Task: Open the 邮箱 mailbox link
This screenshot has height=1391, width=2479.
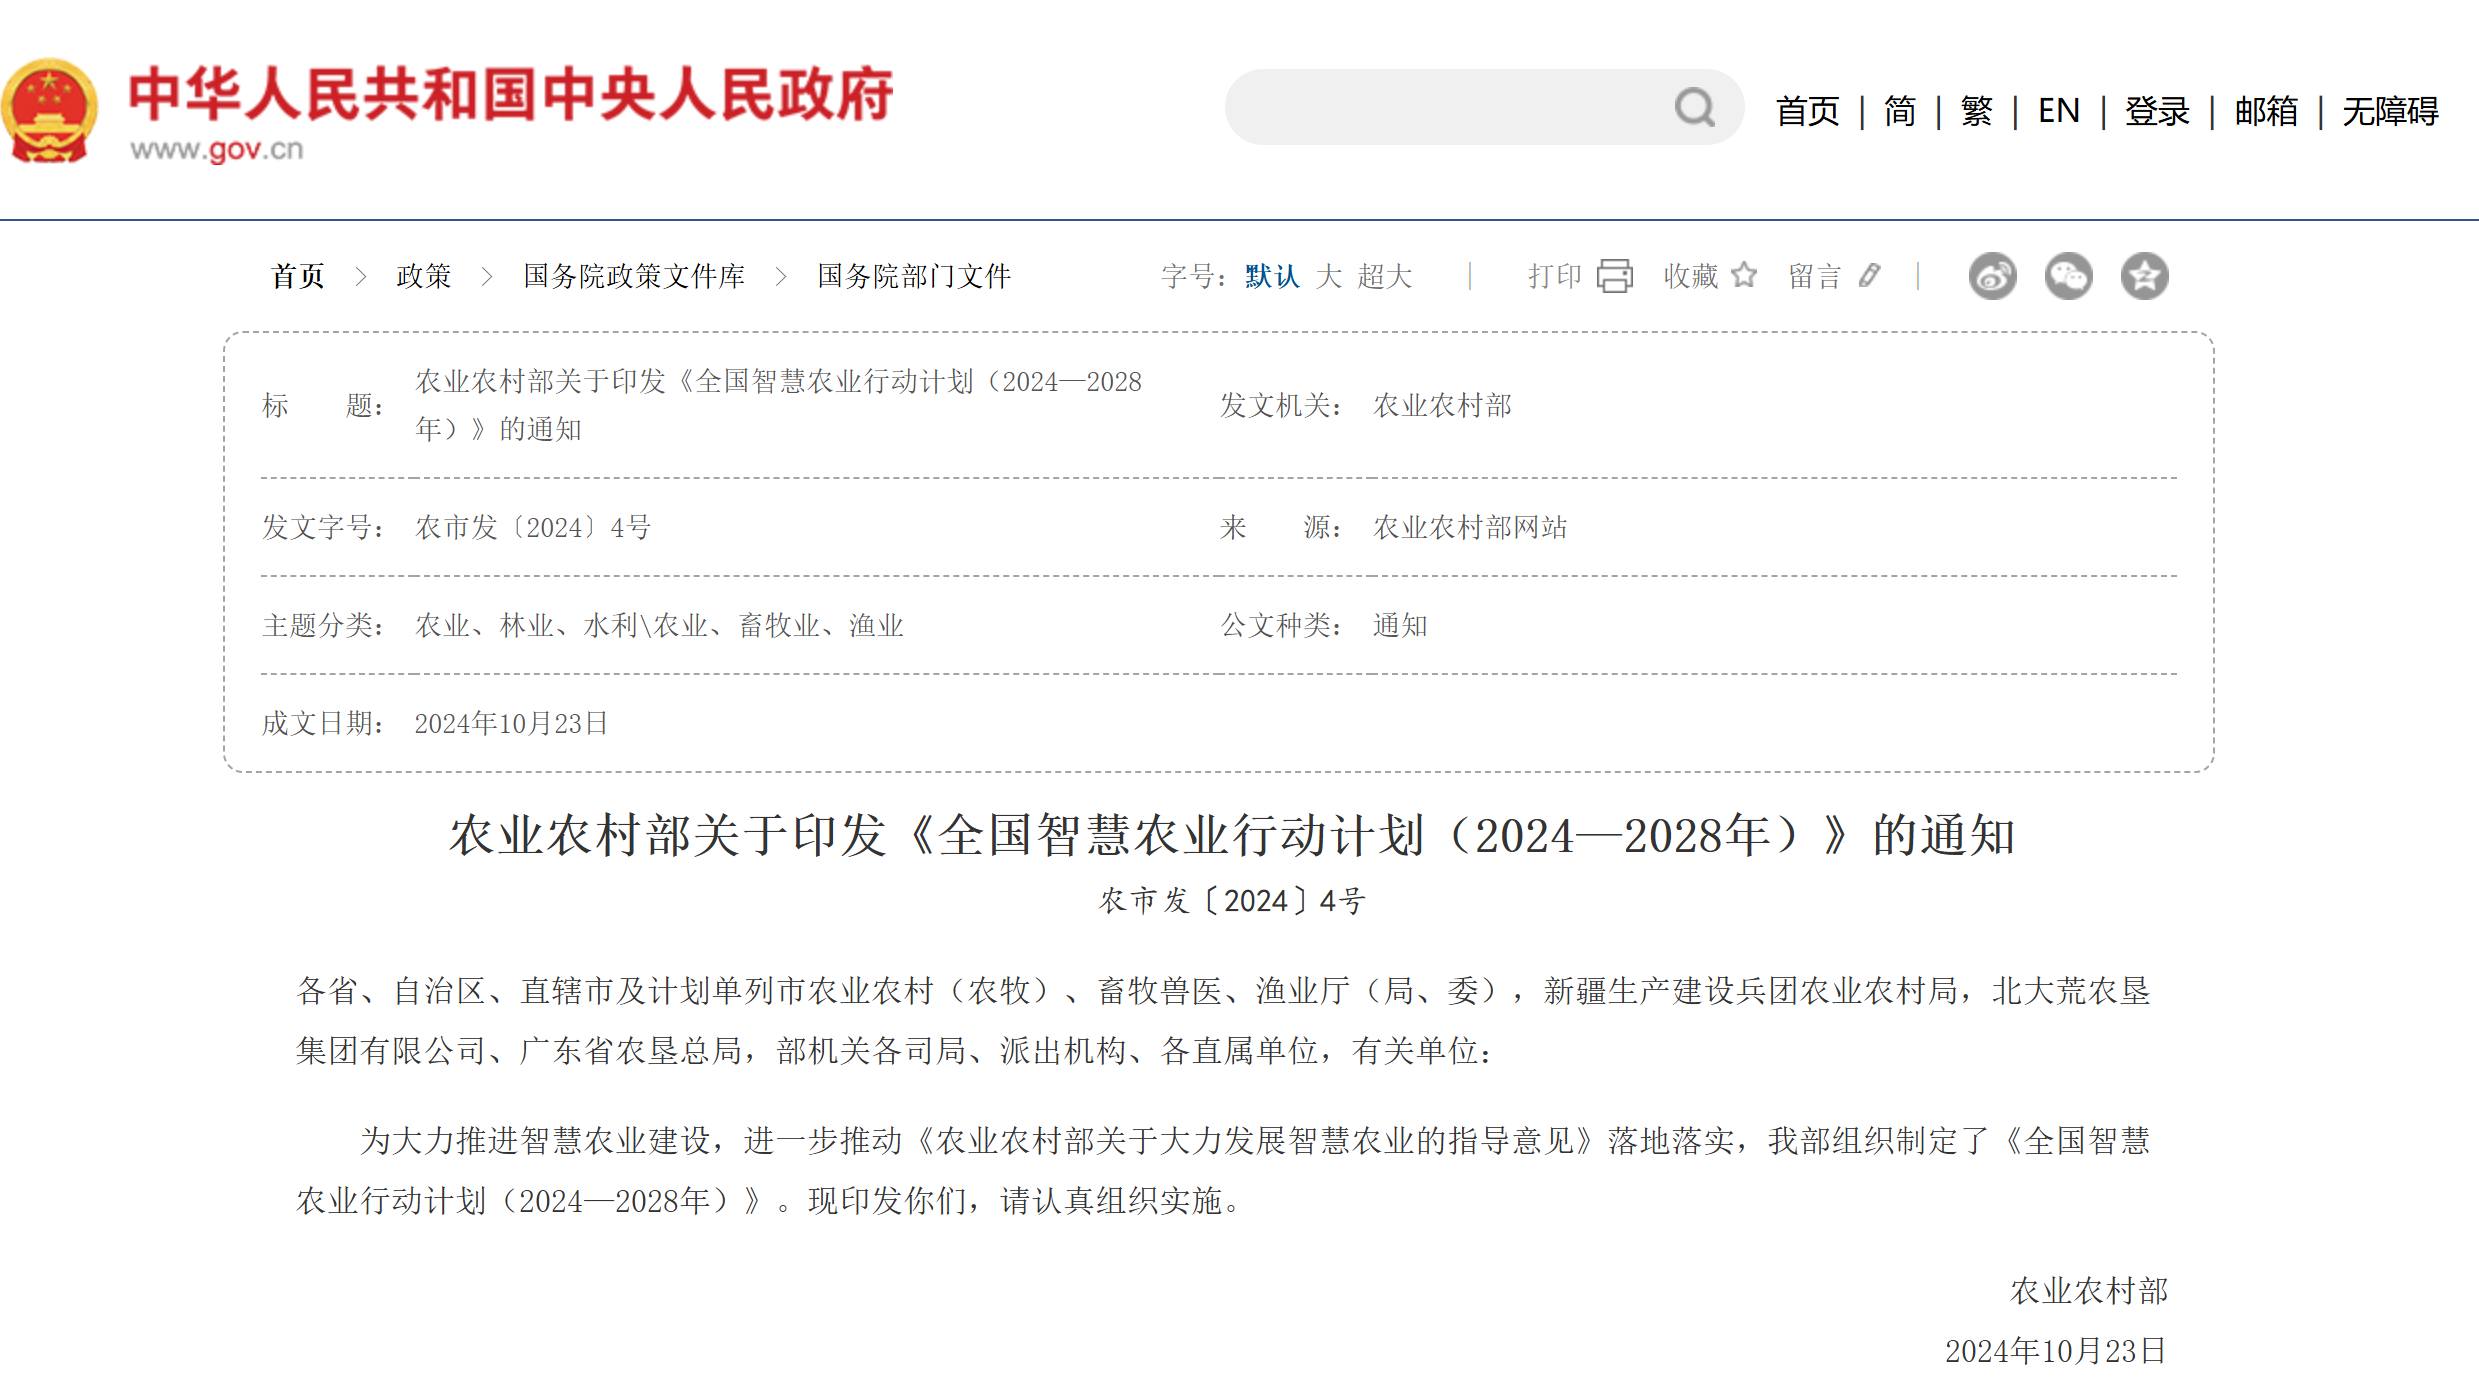Action: [2266, 111]
